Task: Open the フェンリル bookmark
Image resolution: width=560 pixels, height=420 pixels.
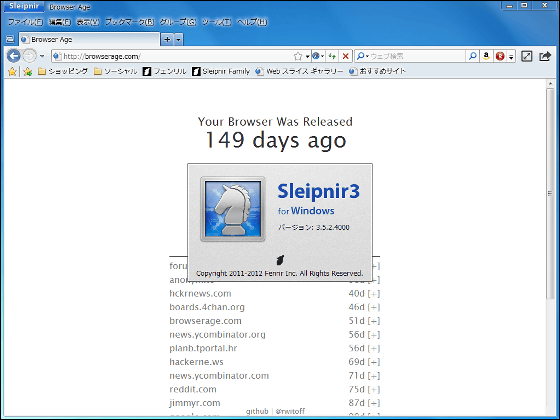Action: [164, 71]
